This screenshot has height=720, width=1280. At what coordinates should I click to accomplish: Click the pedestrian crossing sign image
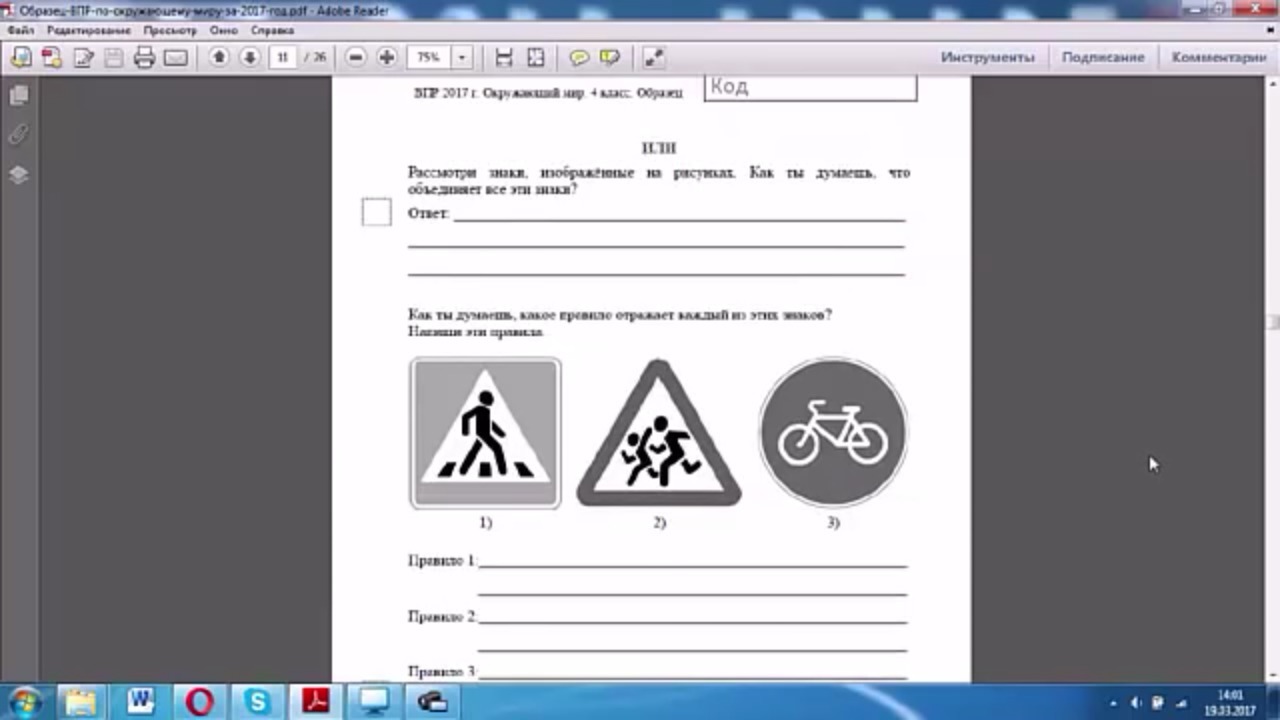click(485, 433)
